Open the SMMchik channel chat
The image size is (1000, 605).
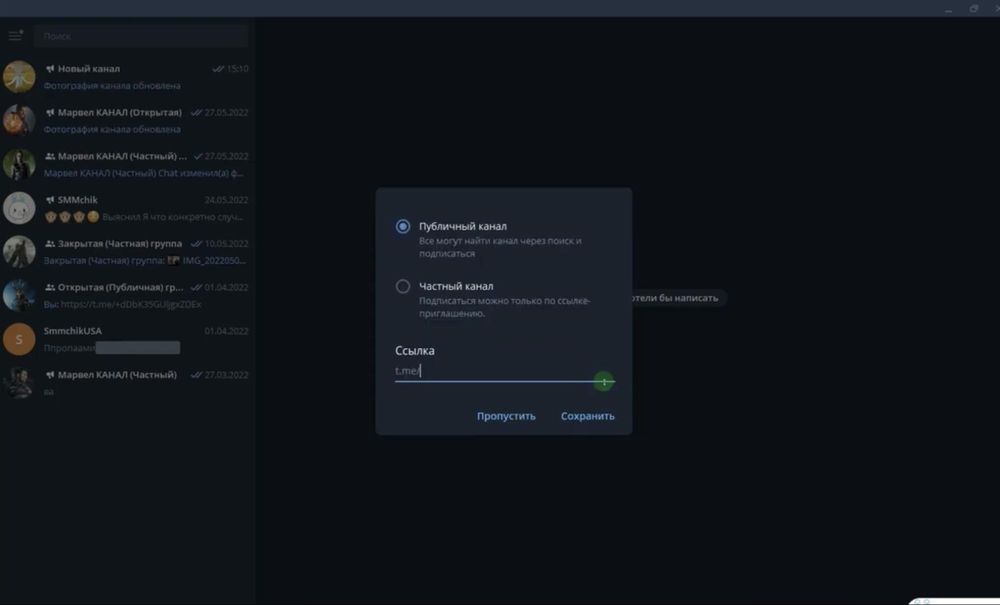140,208
